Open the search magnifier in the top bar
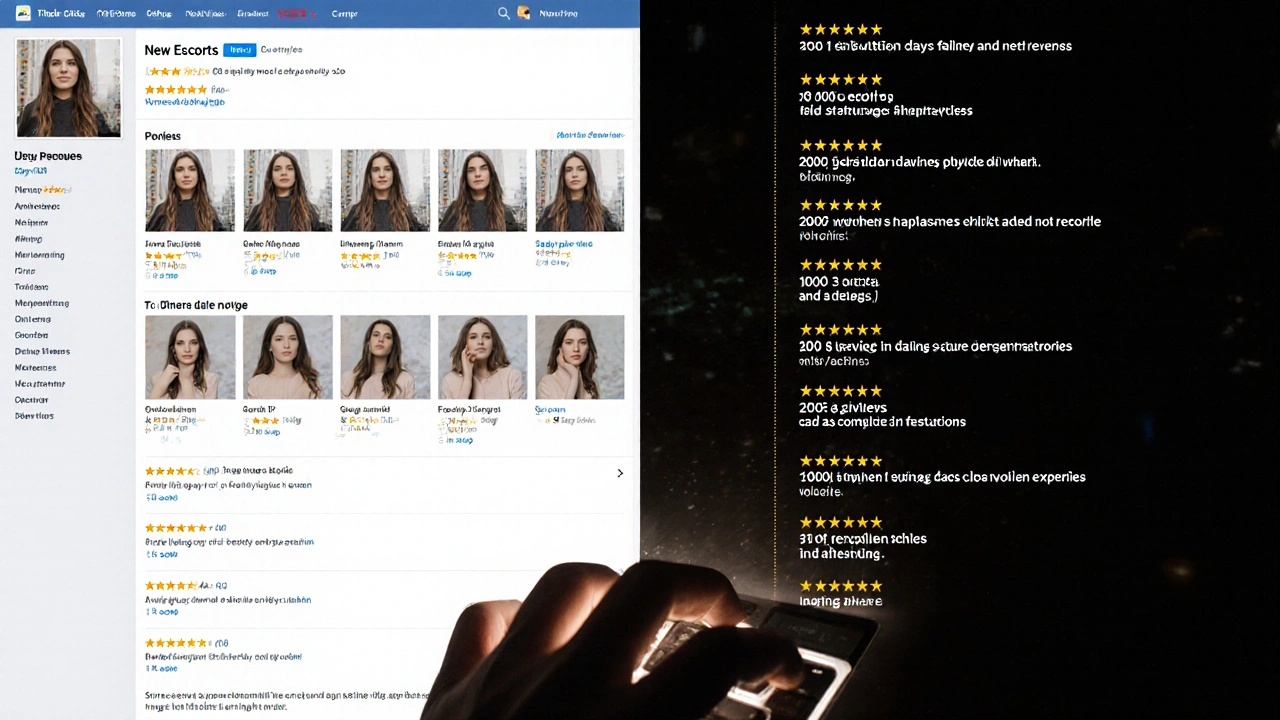Screen dimensions: 1280x720 pyautogui.click(x=504, y=13)
